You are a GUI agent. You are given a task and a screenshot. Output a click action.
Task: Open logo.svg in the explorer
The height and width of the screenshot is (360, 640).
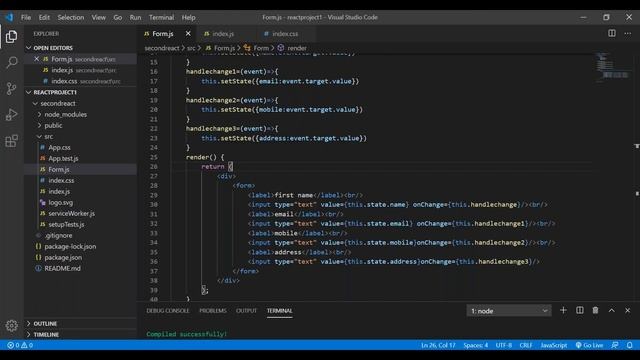point(80,202)
